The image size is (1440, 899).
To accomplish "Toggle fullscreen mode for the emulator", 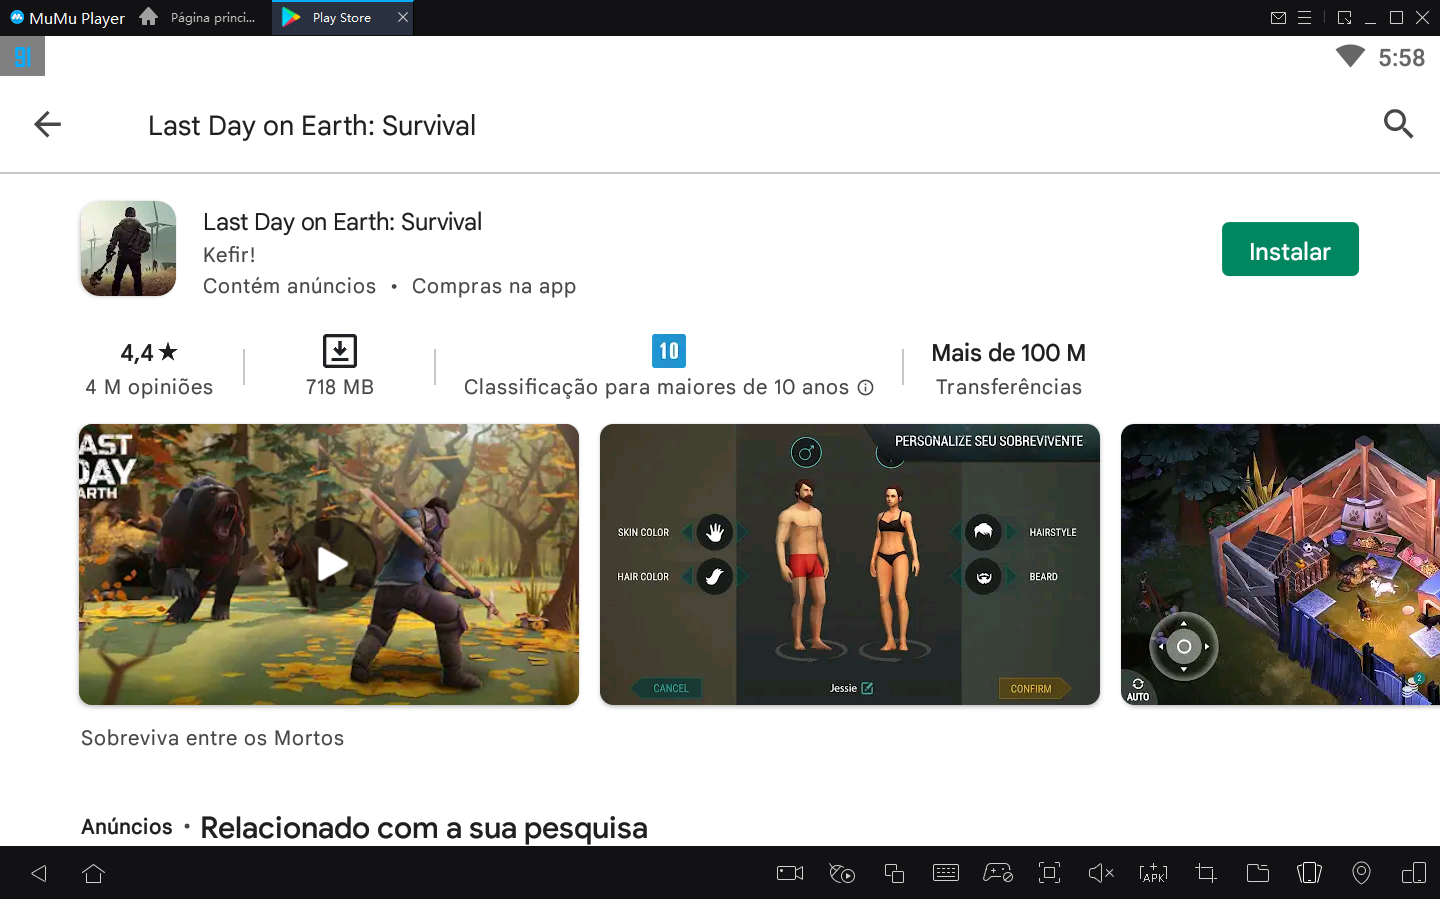I will pos(1049,873).
